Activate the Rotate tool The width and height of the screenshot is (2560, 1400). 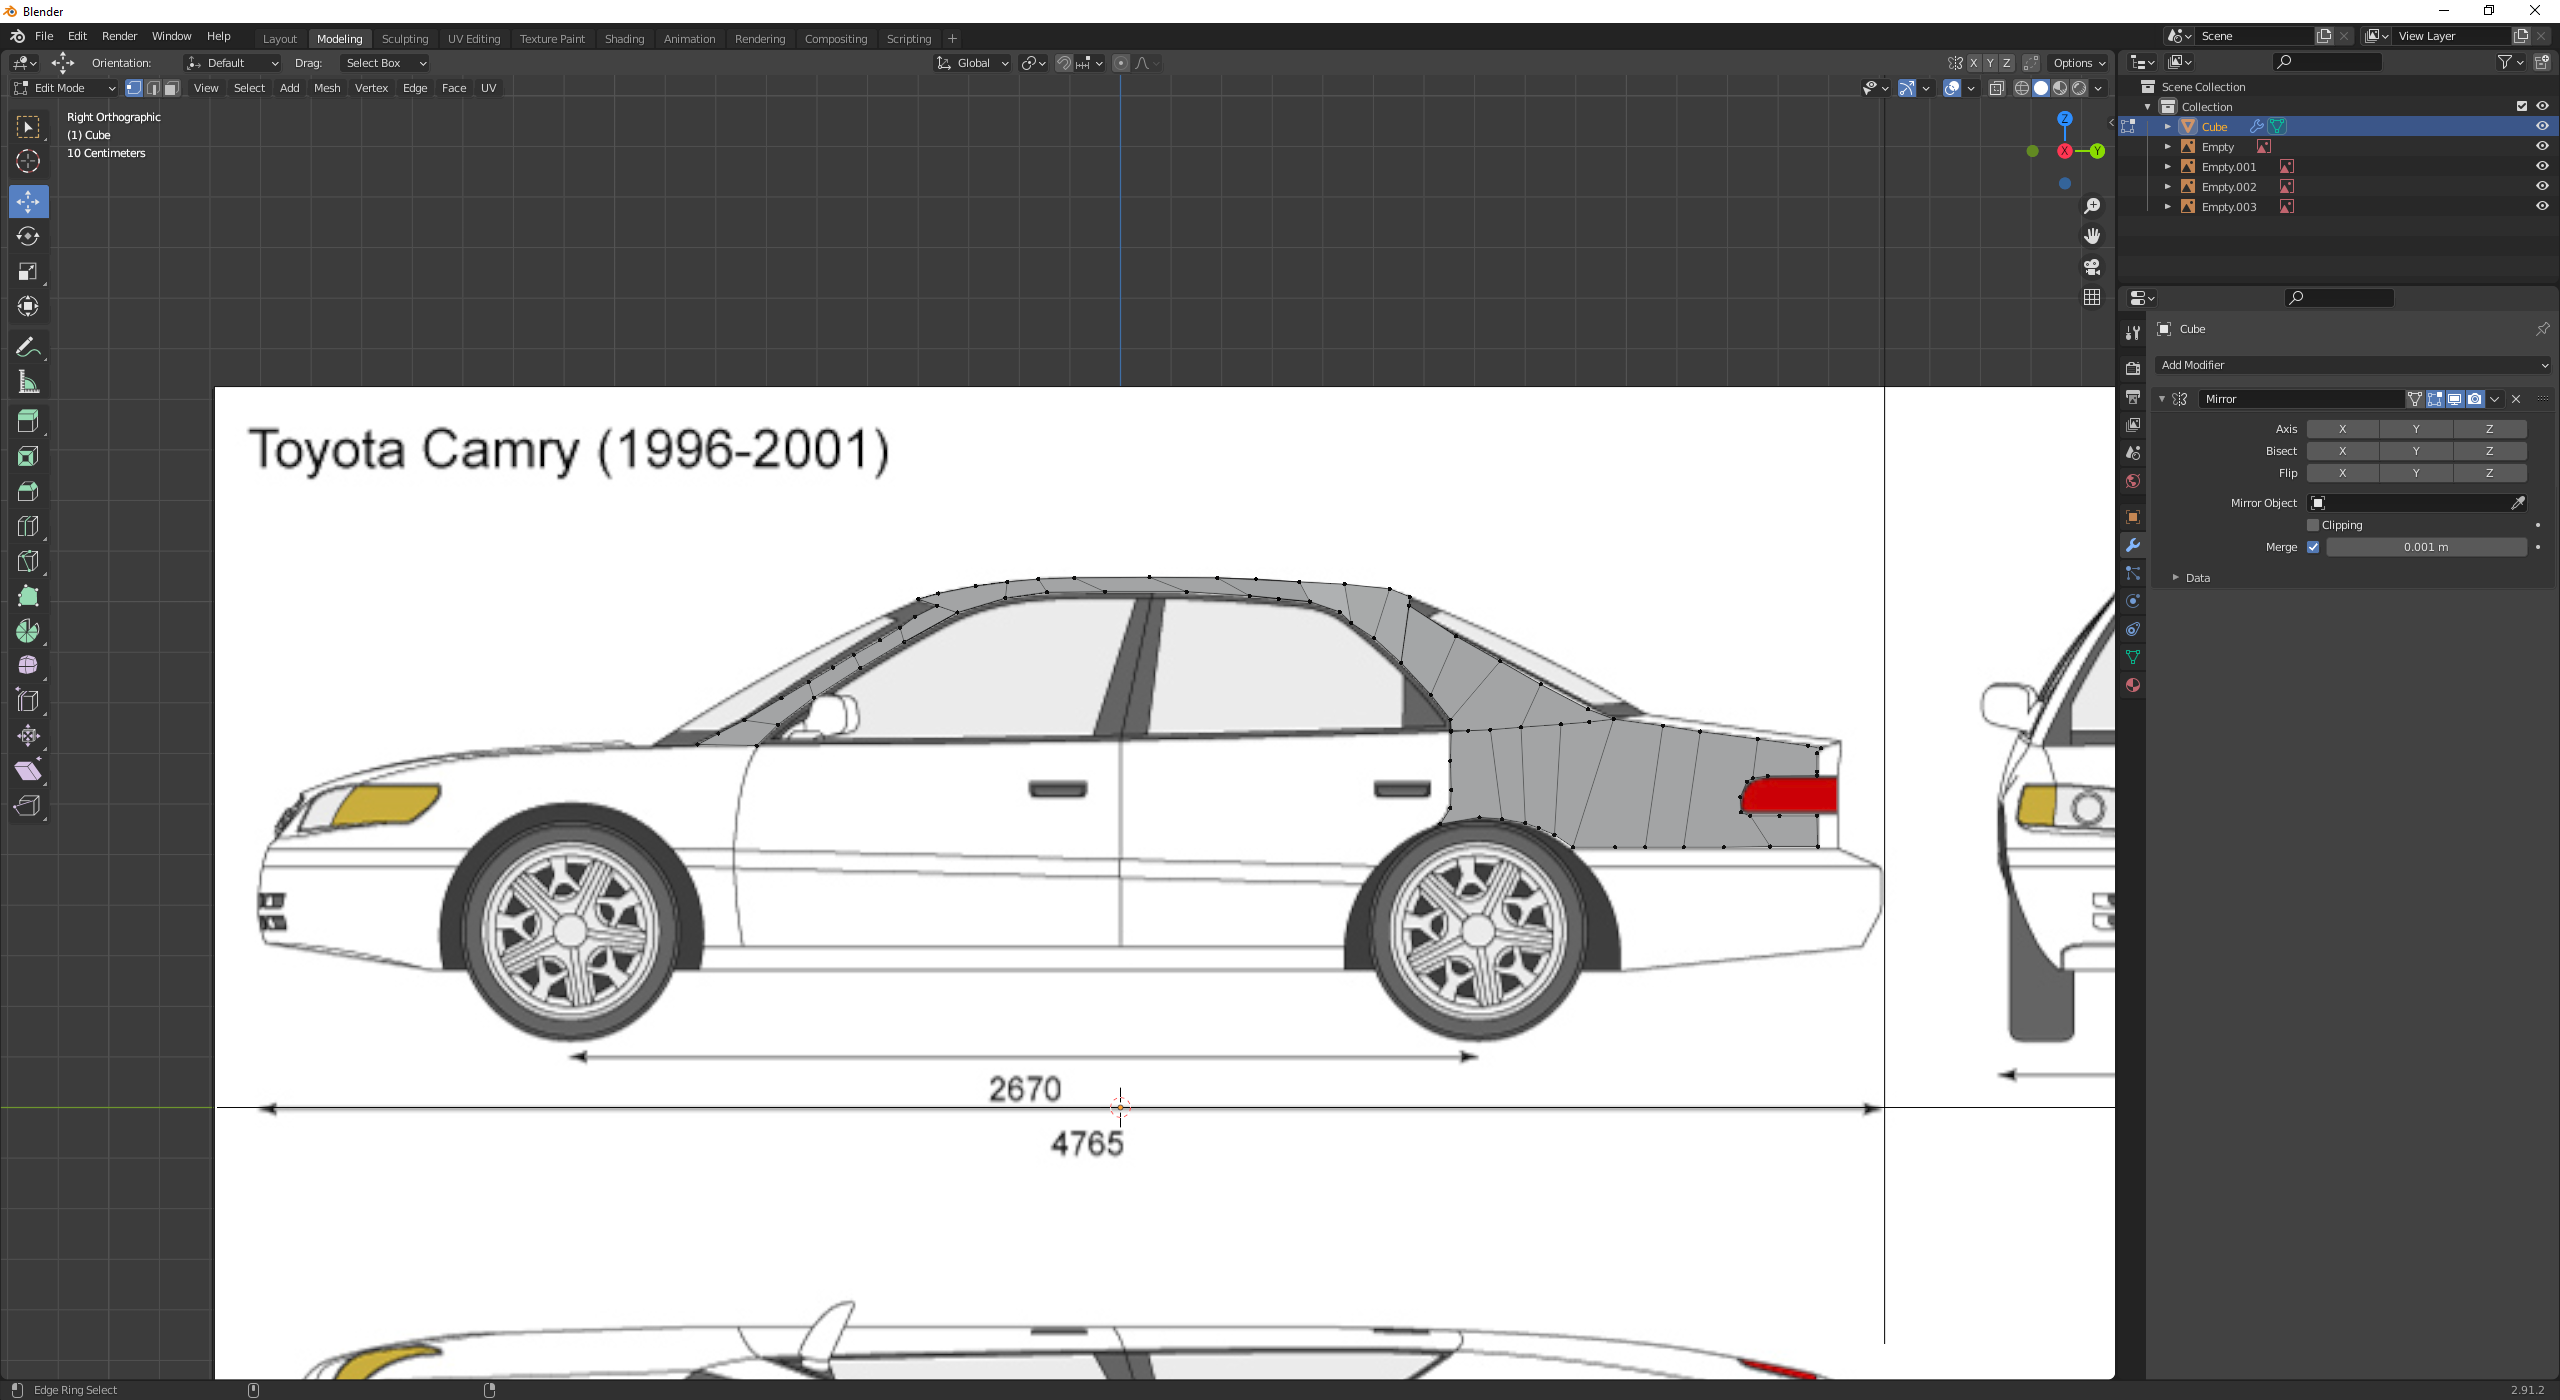(x=28, y=236)
